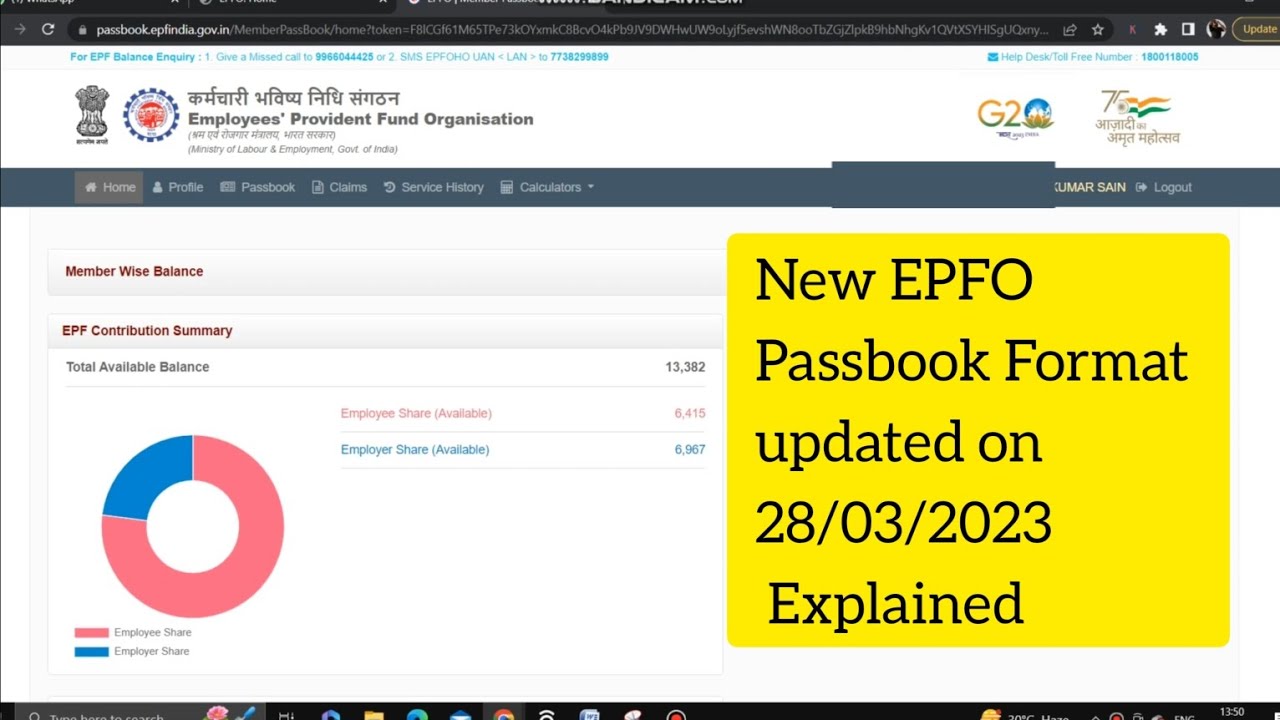Click the Employees' Provident Fund Organisation title

(x=361, y=119)
